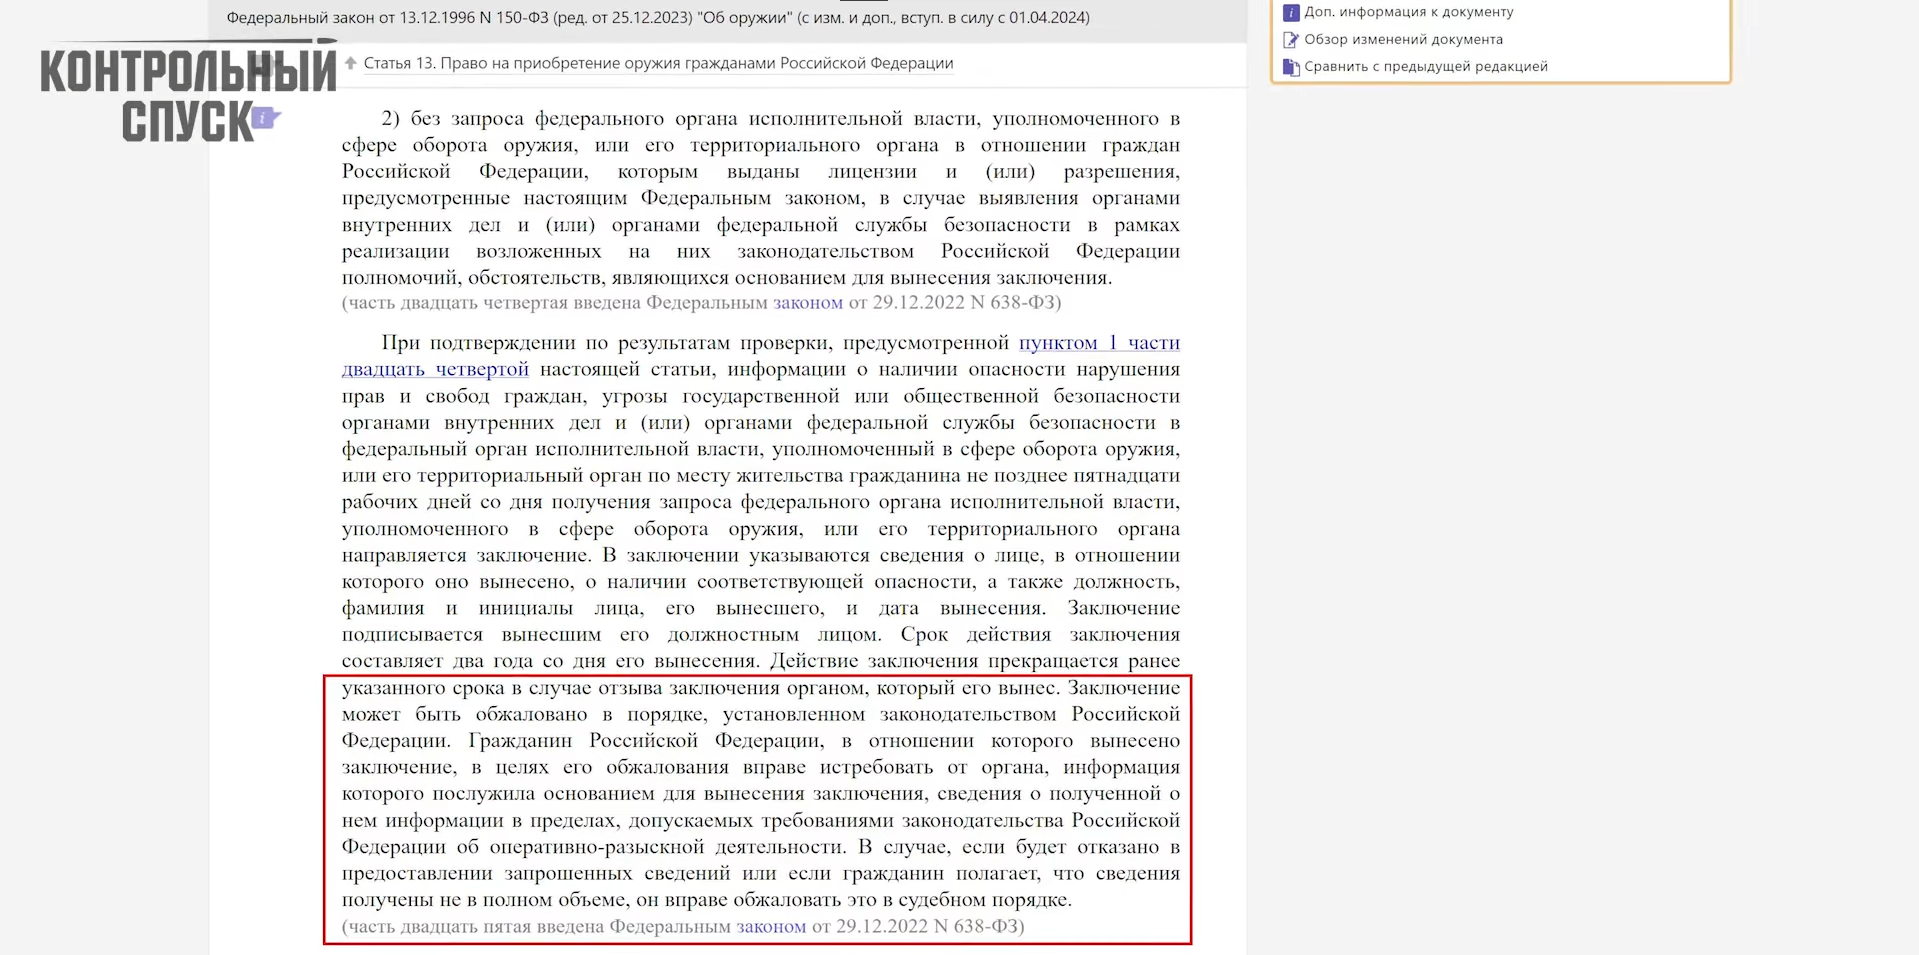Viewport: 1919px width, 955px height.
Task: Click the documents icon beside Сравнить
Action: coord(1291,67)
